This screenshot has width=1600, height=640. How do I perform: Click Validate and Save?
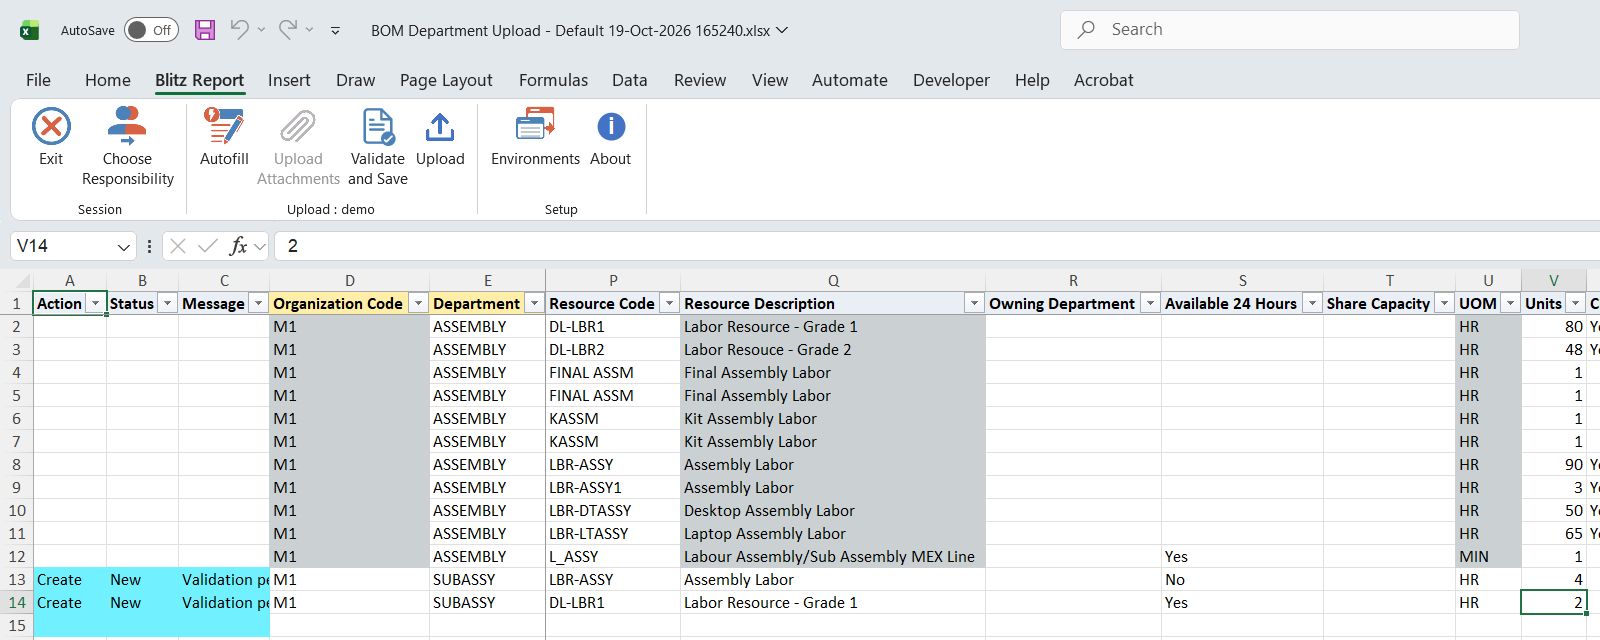378,147
